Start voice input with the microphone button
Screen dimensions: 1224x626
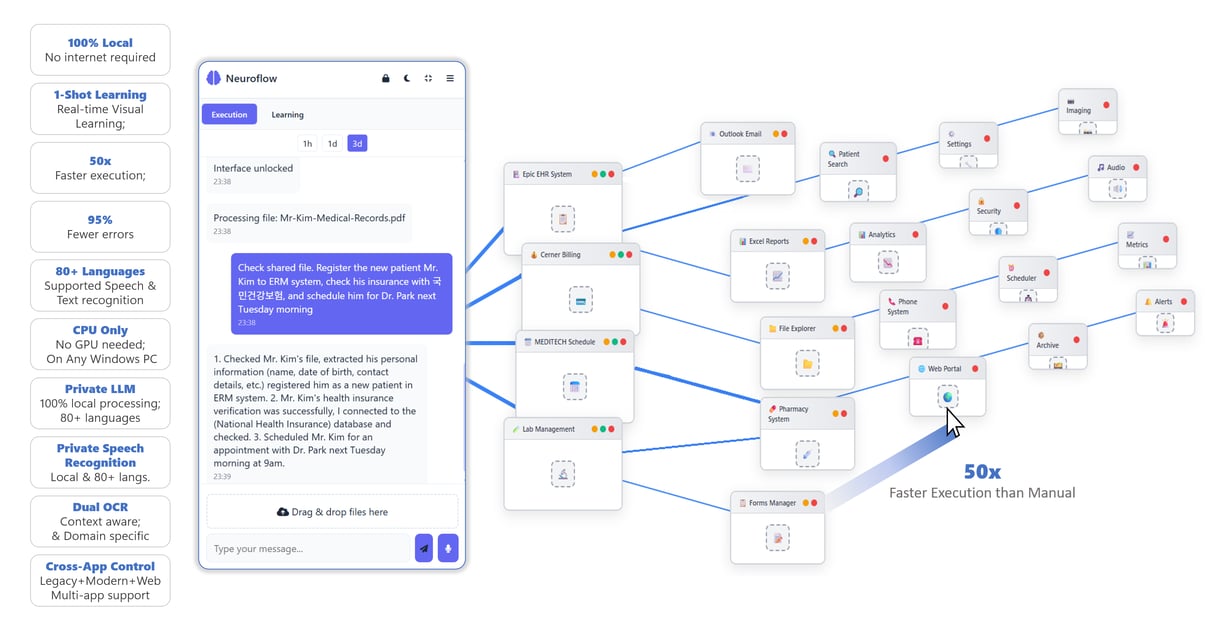[x=448, y=548]
